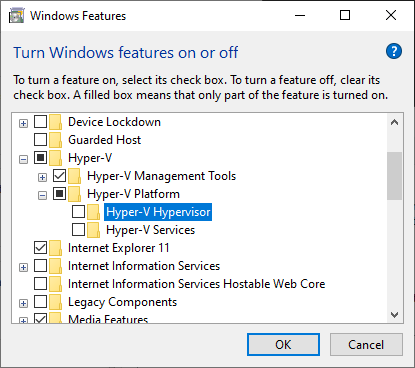Uncheck the Internet Explorer 11 checkbox
This screenshot has height=368, width=415.
point(40,248)
